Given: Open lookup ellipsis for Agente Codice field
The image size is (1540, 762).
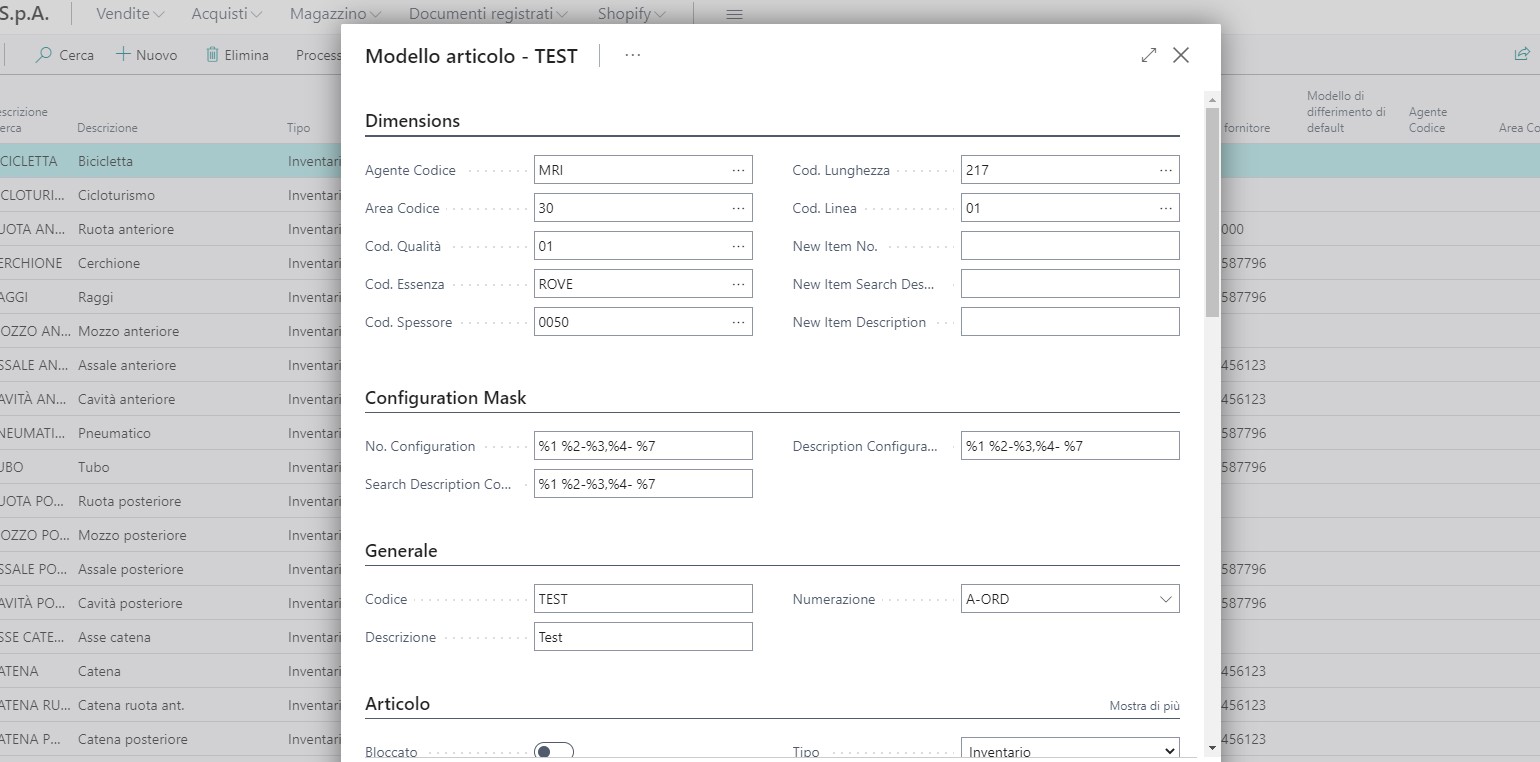Looking at the screenshot, I should click(x=738, y=170).
